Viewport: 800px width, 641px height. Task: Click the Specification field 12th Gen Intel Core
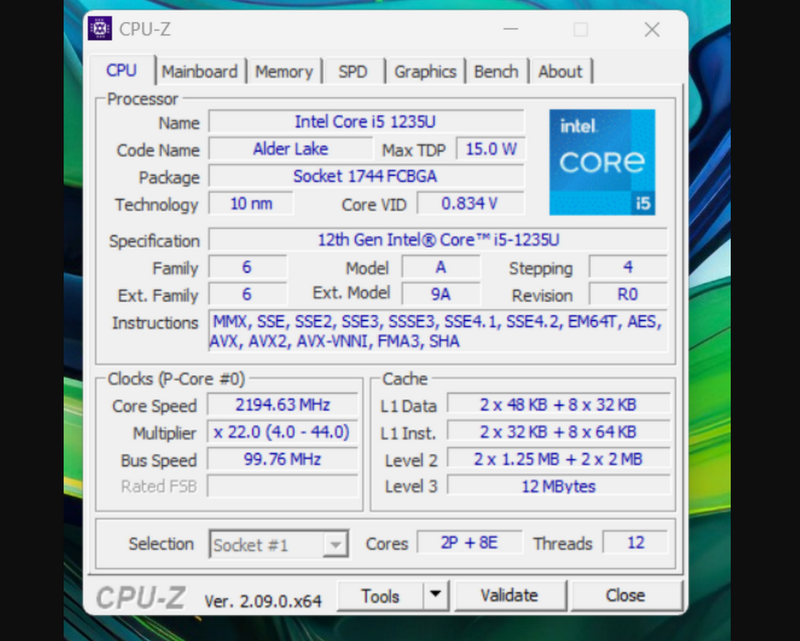tap(438, 240)
